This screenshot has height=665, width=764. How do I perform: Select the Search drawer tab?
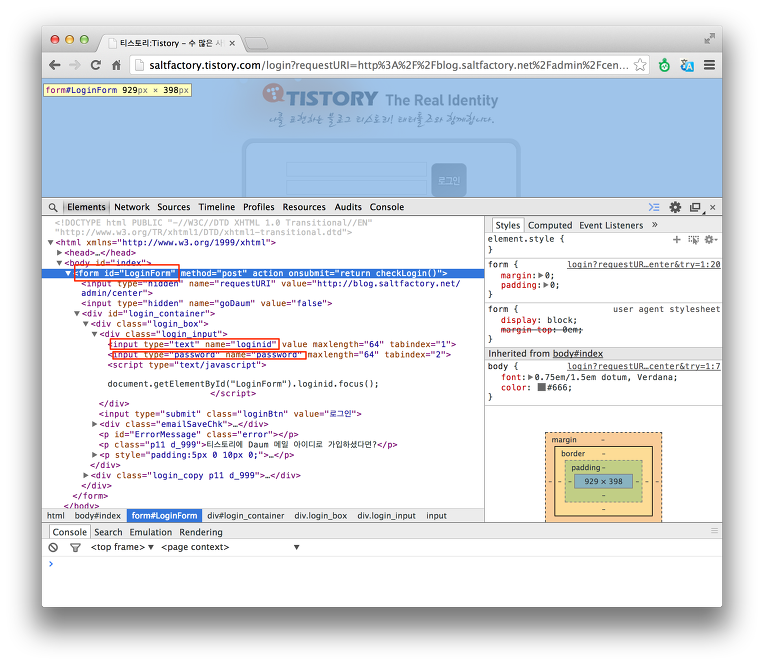[108, 532]
